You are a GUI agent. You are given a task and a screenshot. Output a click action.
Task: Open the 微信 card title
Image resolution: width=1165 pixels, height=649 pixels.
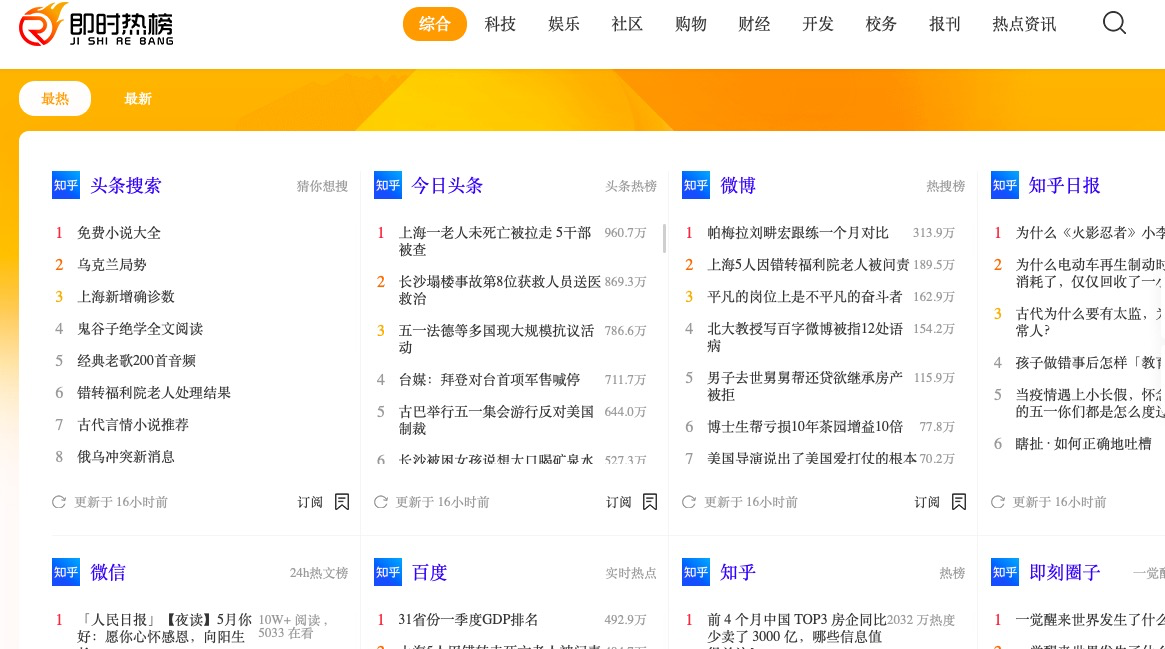(x=108, y=572)
